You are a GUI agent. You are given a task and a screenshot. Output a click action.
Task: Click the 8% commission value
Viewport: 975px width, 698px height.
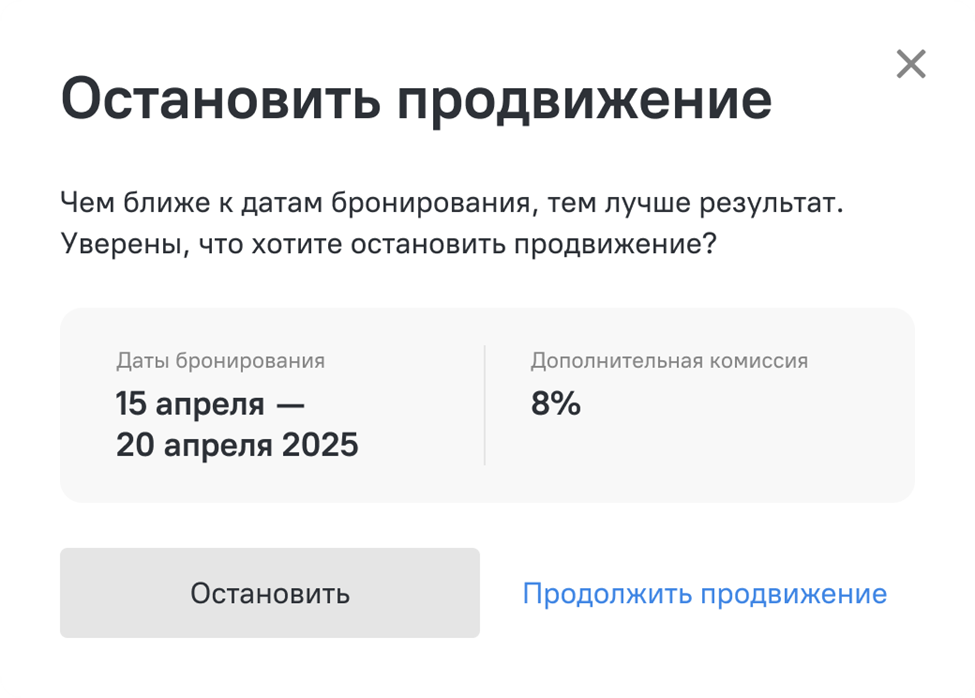[x=555, y=403]
